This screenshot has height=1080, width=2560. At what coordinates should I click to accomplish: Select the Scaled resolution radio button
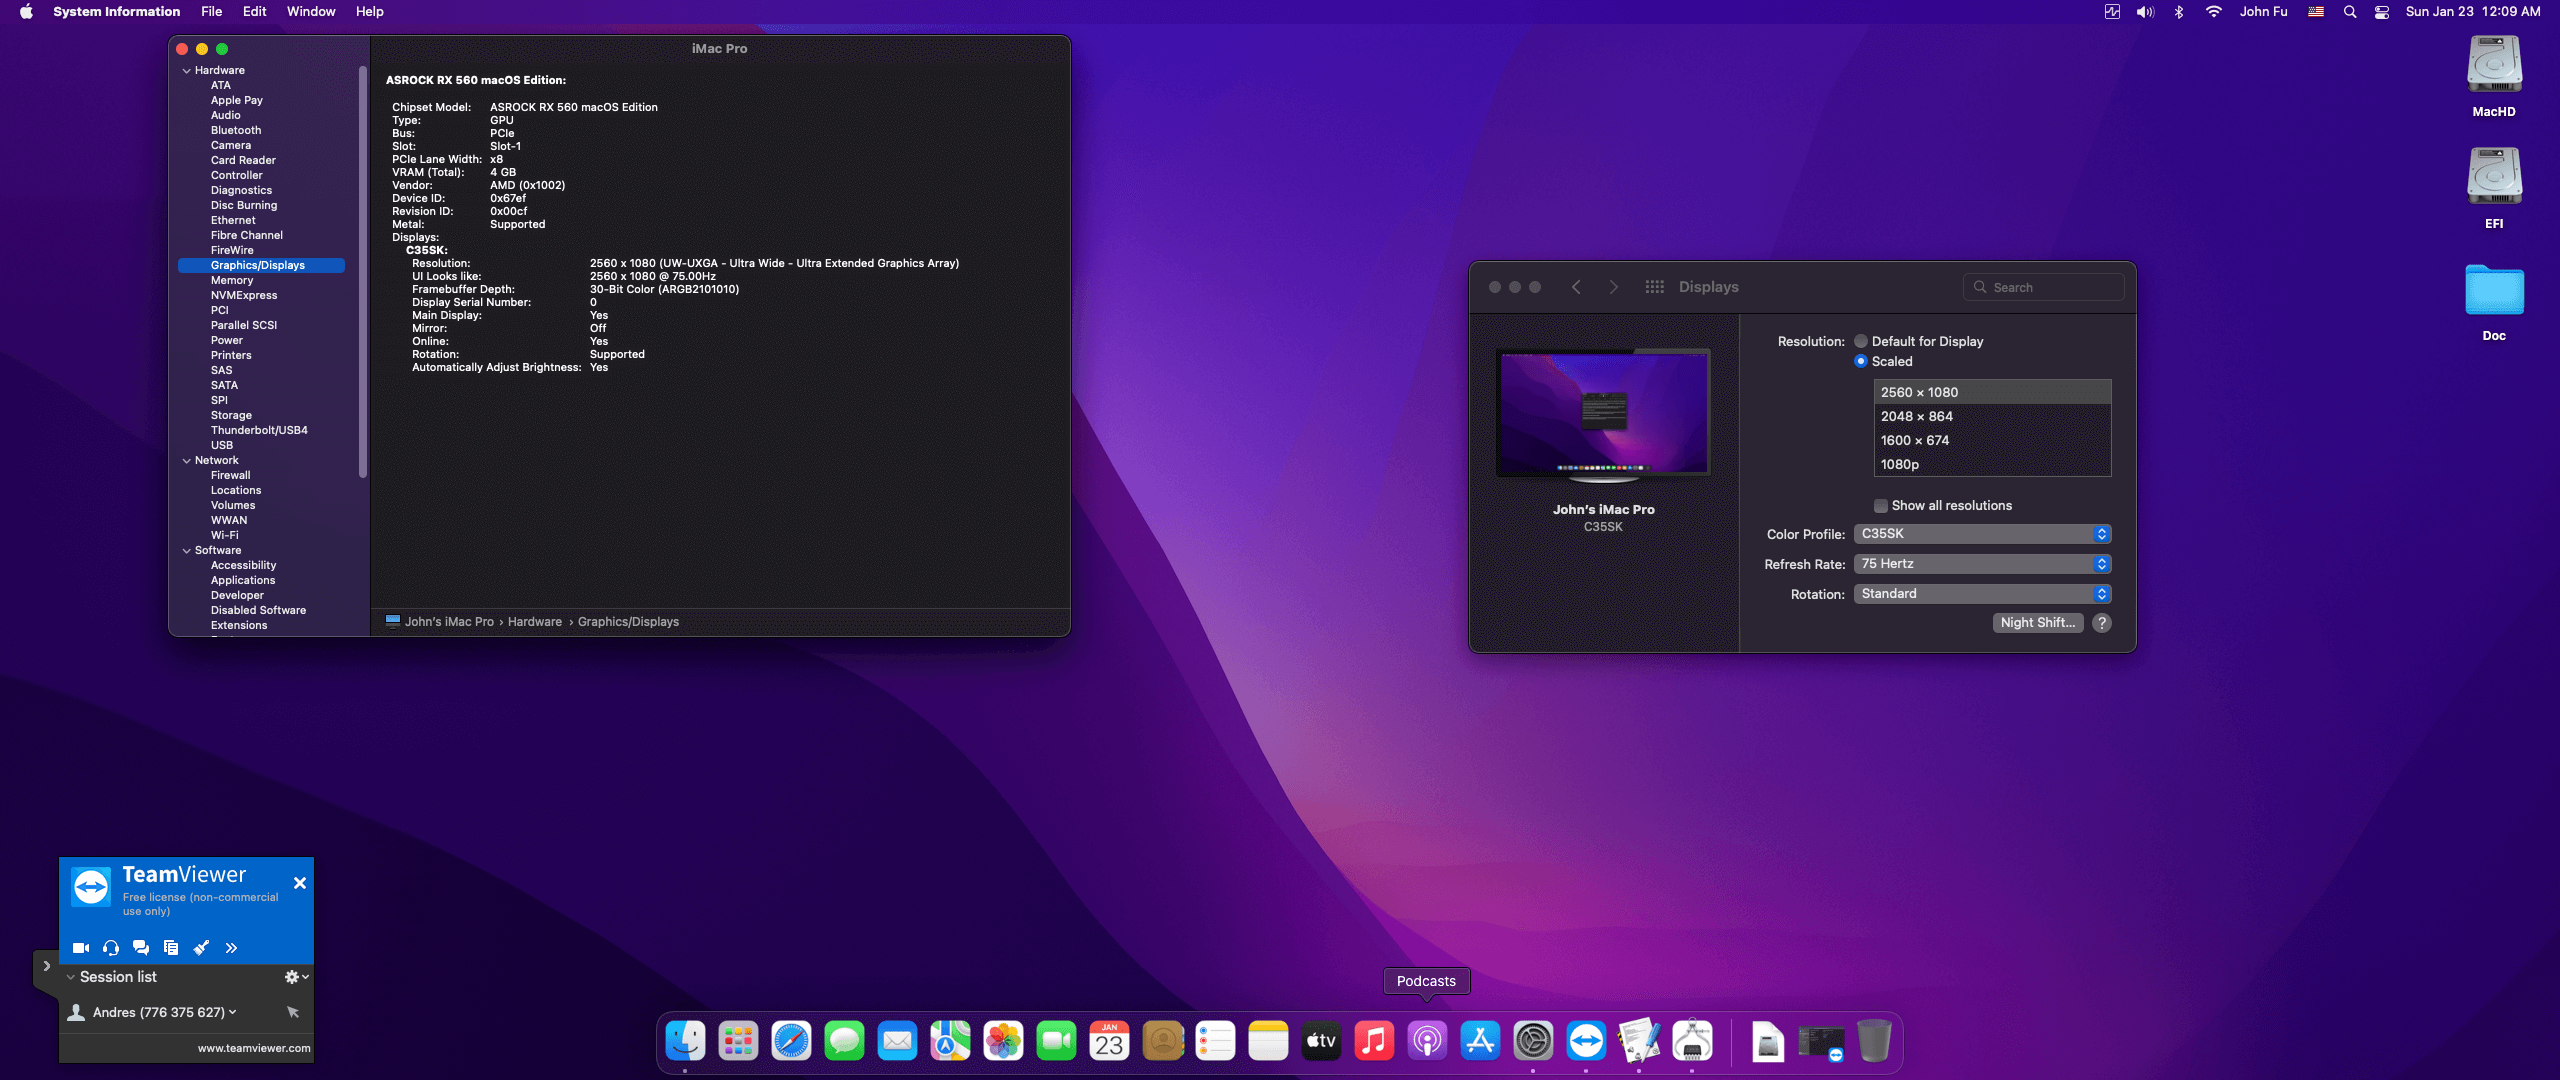tap(1861, 361)
